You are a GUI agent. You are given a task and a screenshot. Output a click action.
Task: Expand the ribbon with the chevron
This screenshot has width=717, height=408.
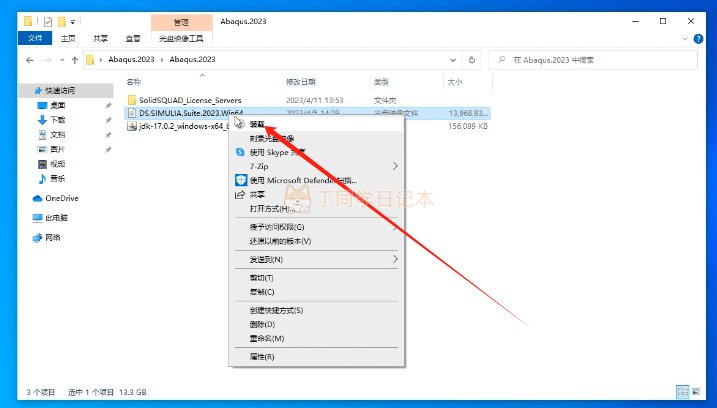tap(685, 39)
